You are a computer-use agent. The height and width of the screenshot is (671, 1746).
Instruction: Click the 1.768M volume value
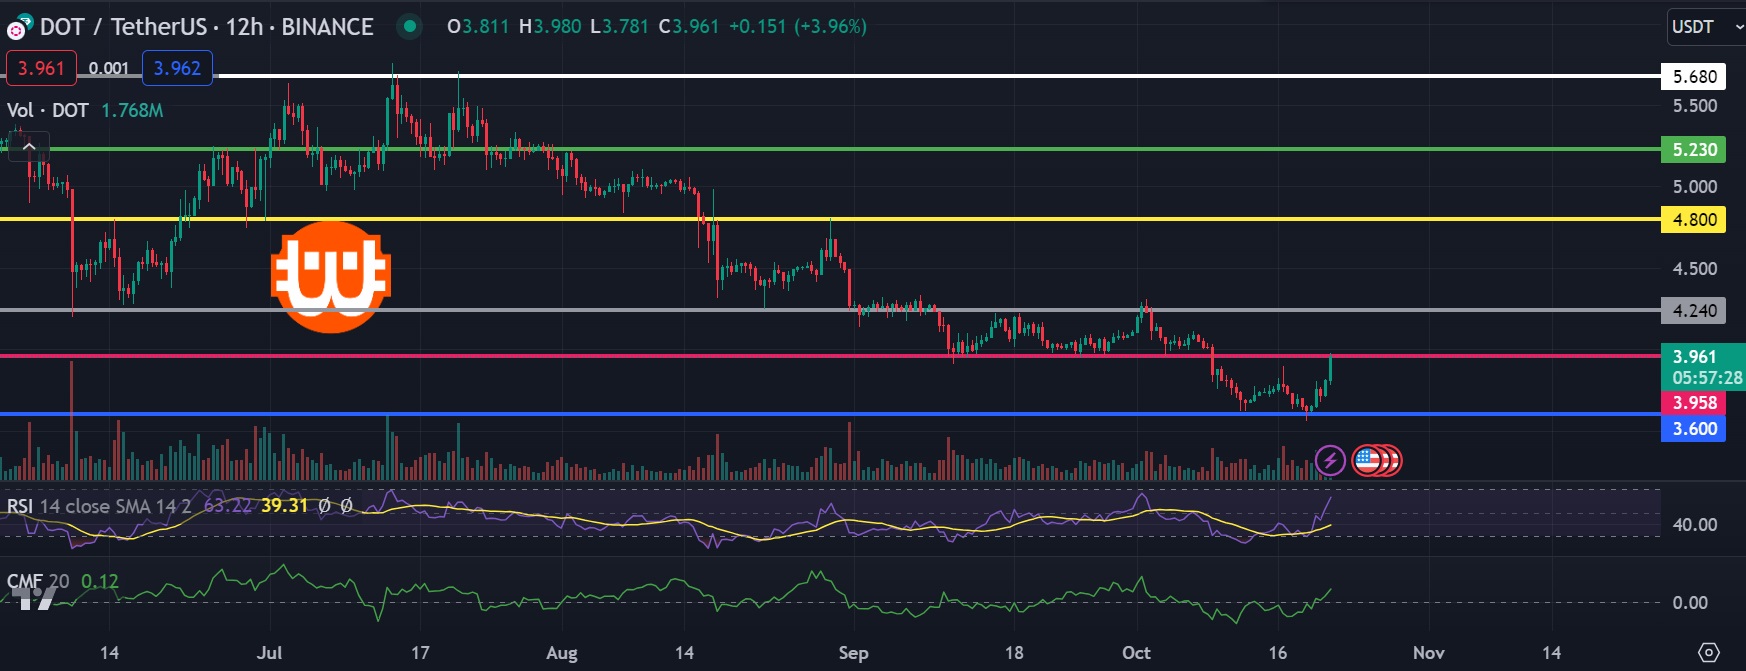pos(132,110)
